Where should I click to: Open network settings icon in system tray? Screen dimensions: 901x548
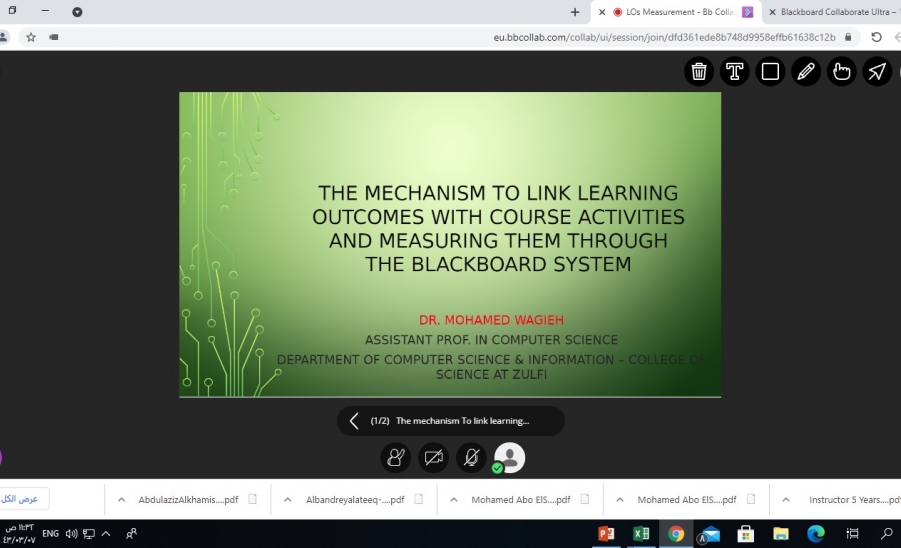[x=88, y=534]
